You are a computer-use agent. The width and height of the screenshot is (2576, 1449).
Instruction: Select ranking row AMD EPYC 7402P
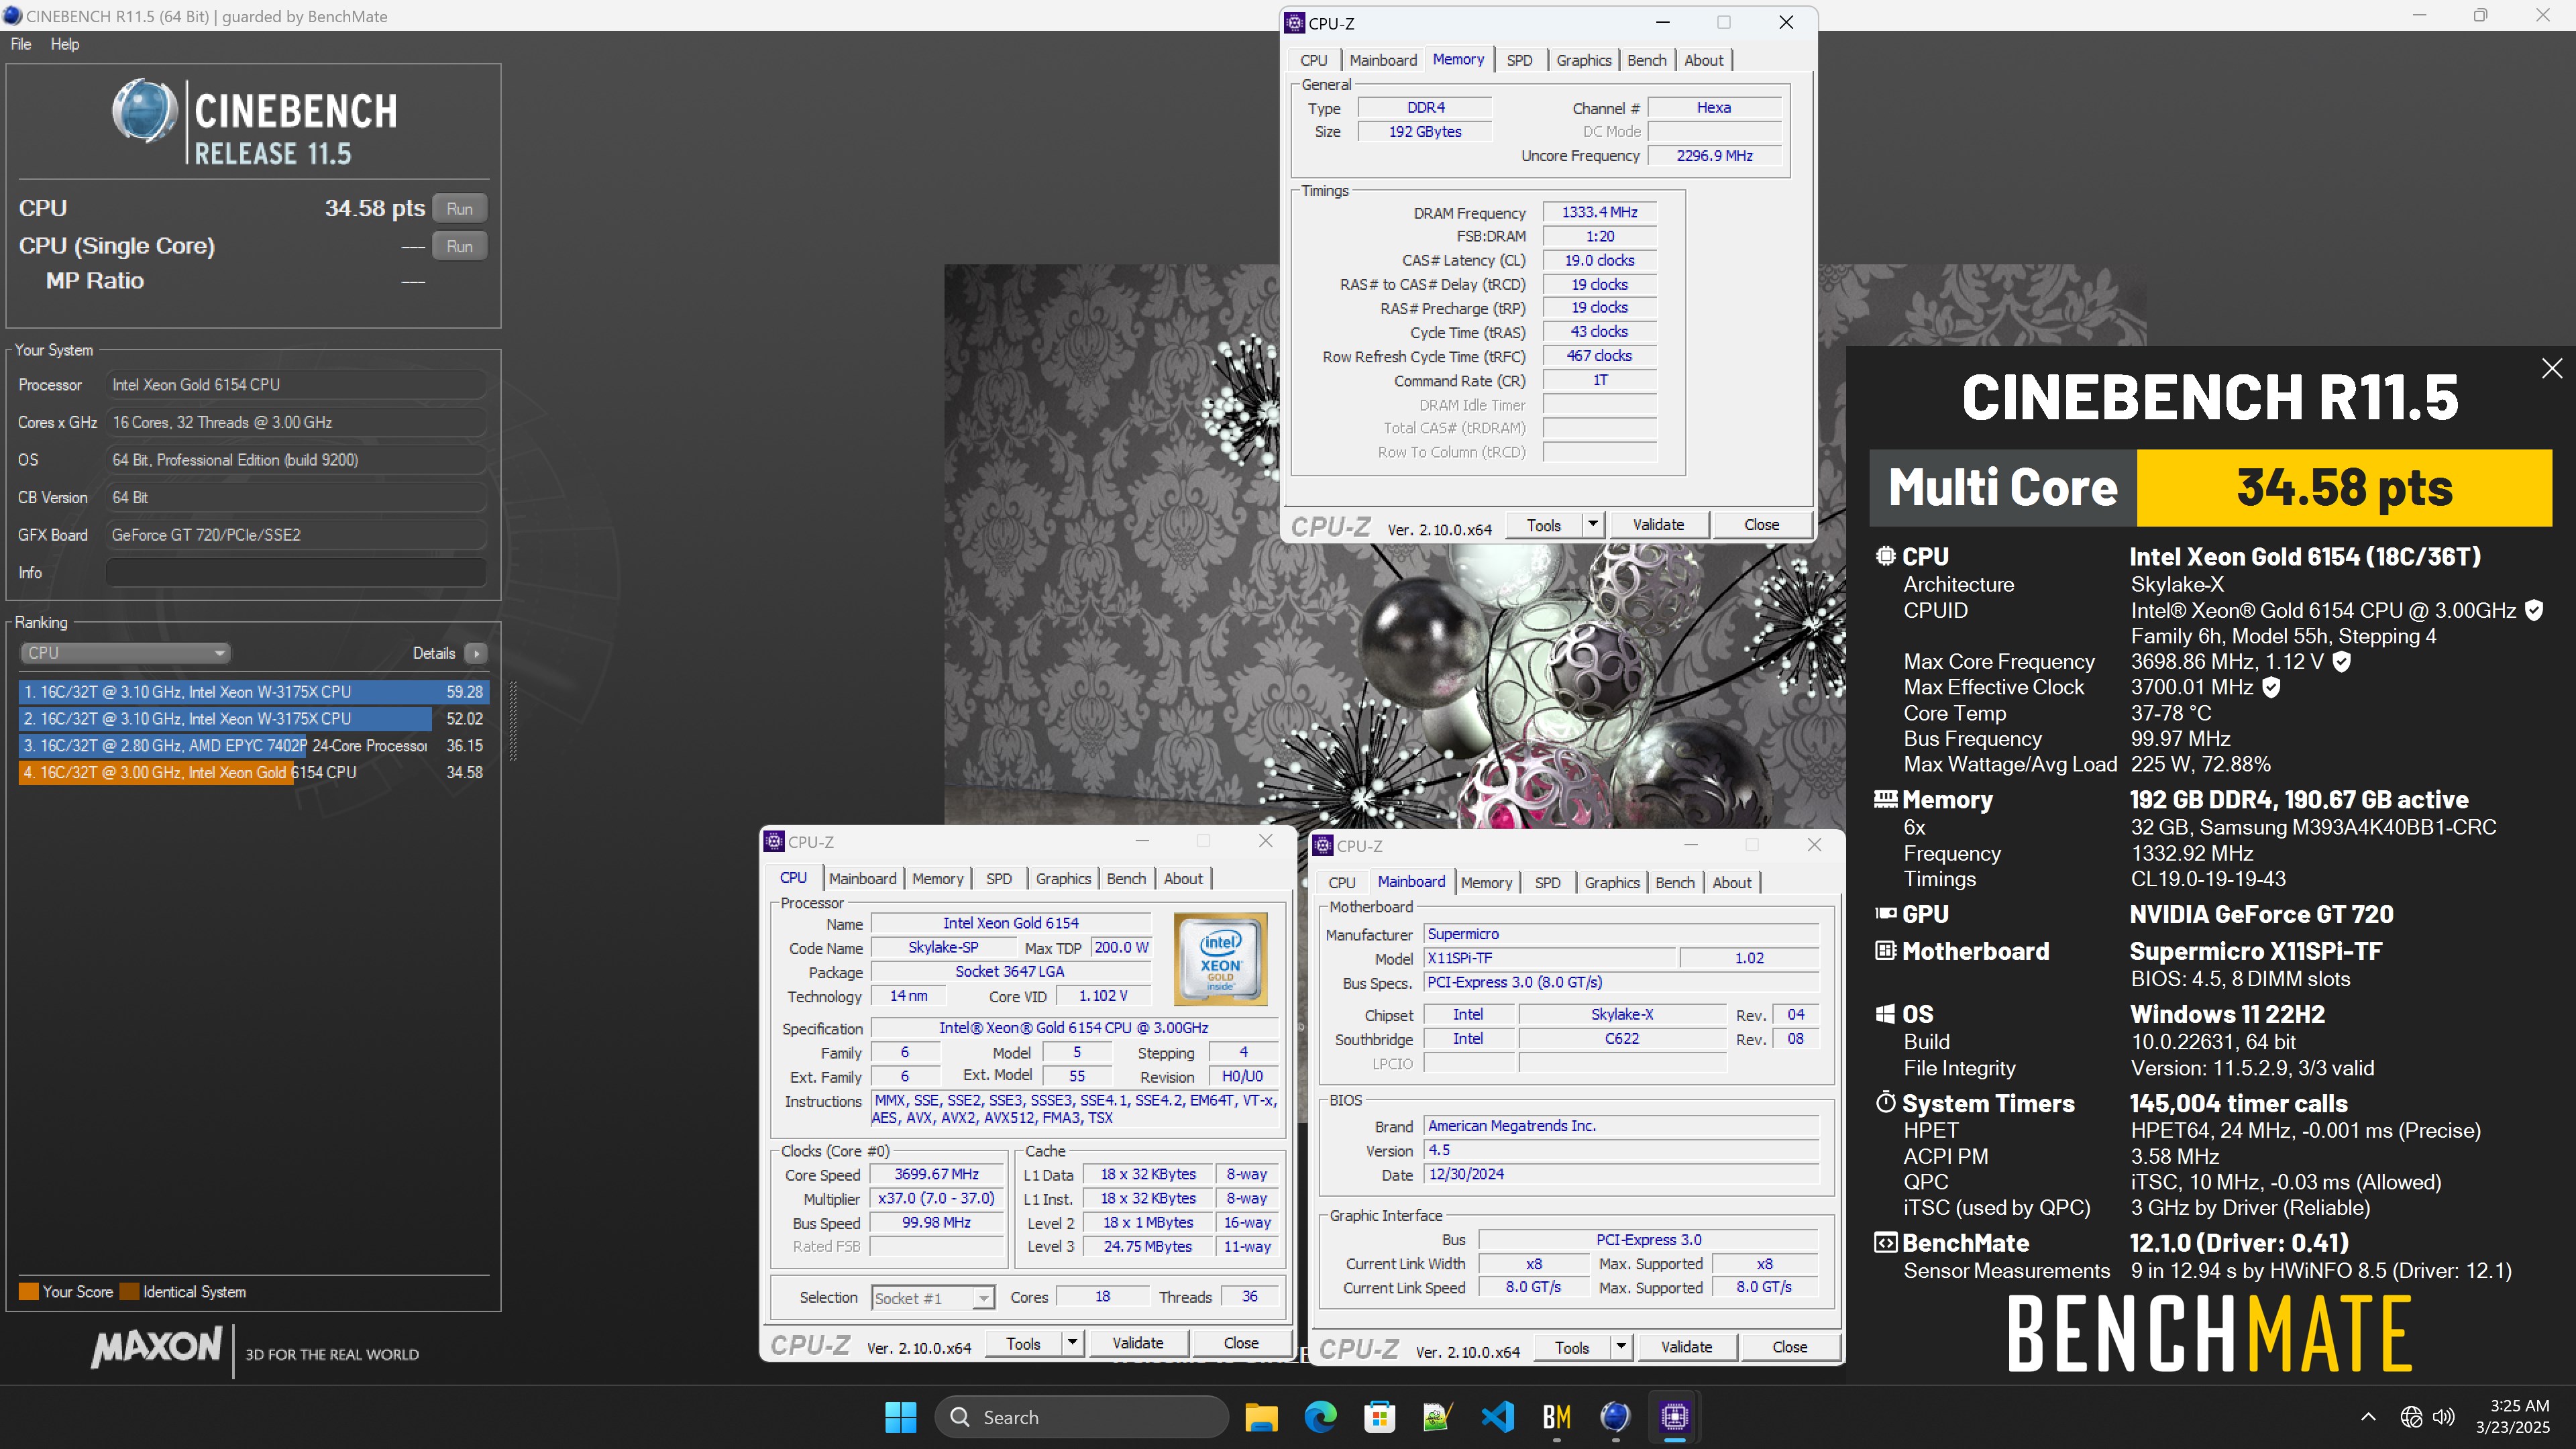[253, 746]
